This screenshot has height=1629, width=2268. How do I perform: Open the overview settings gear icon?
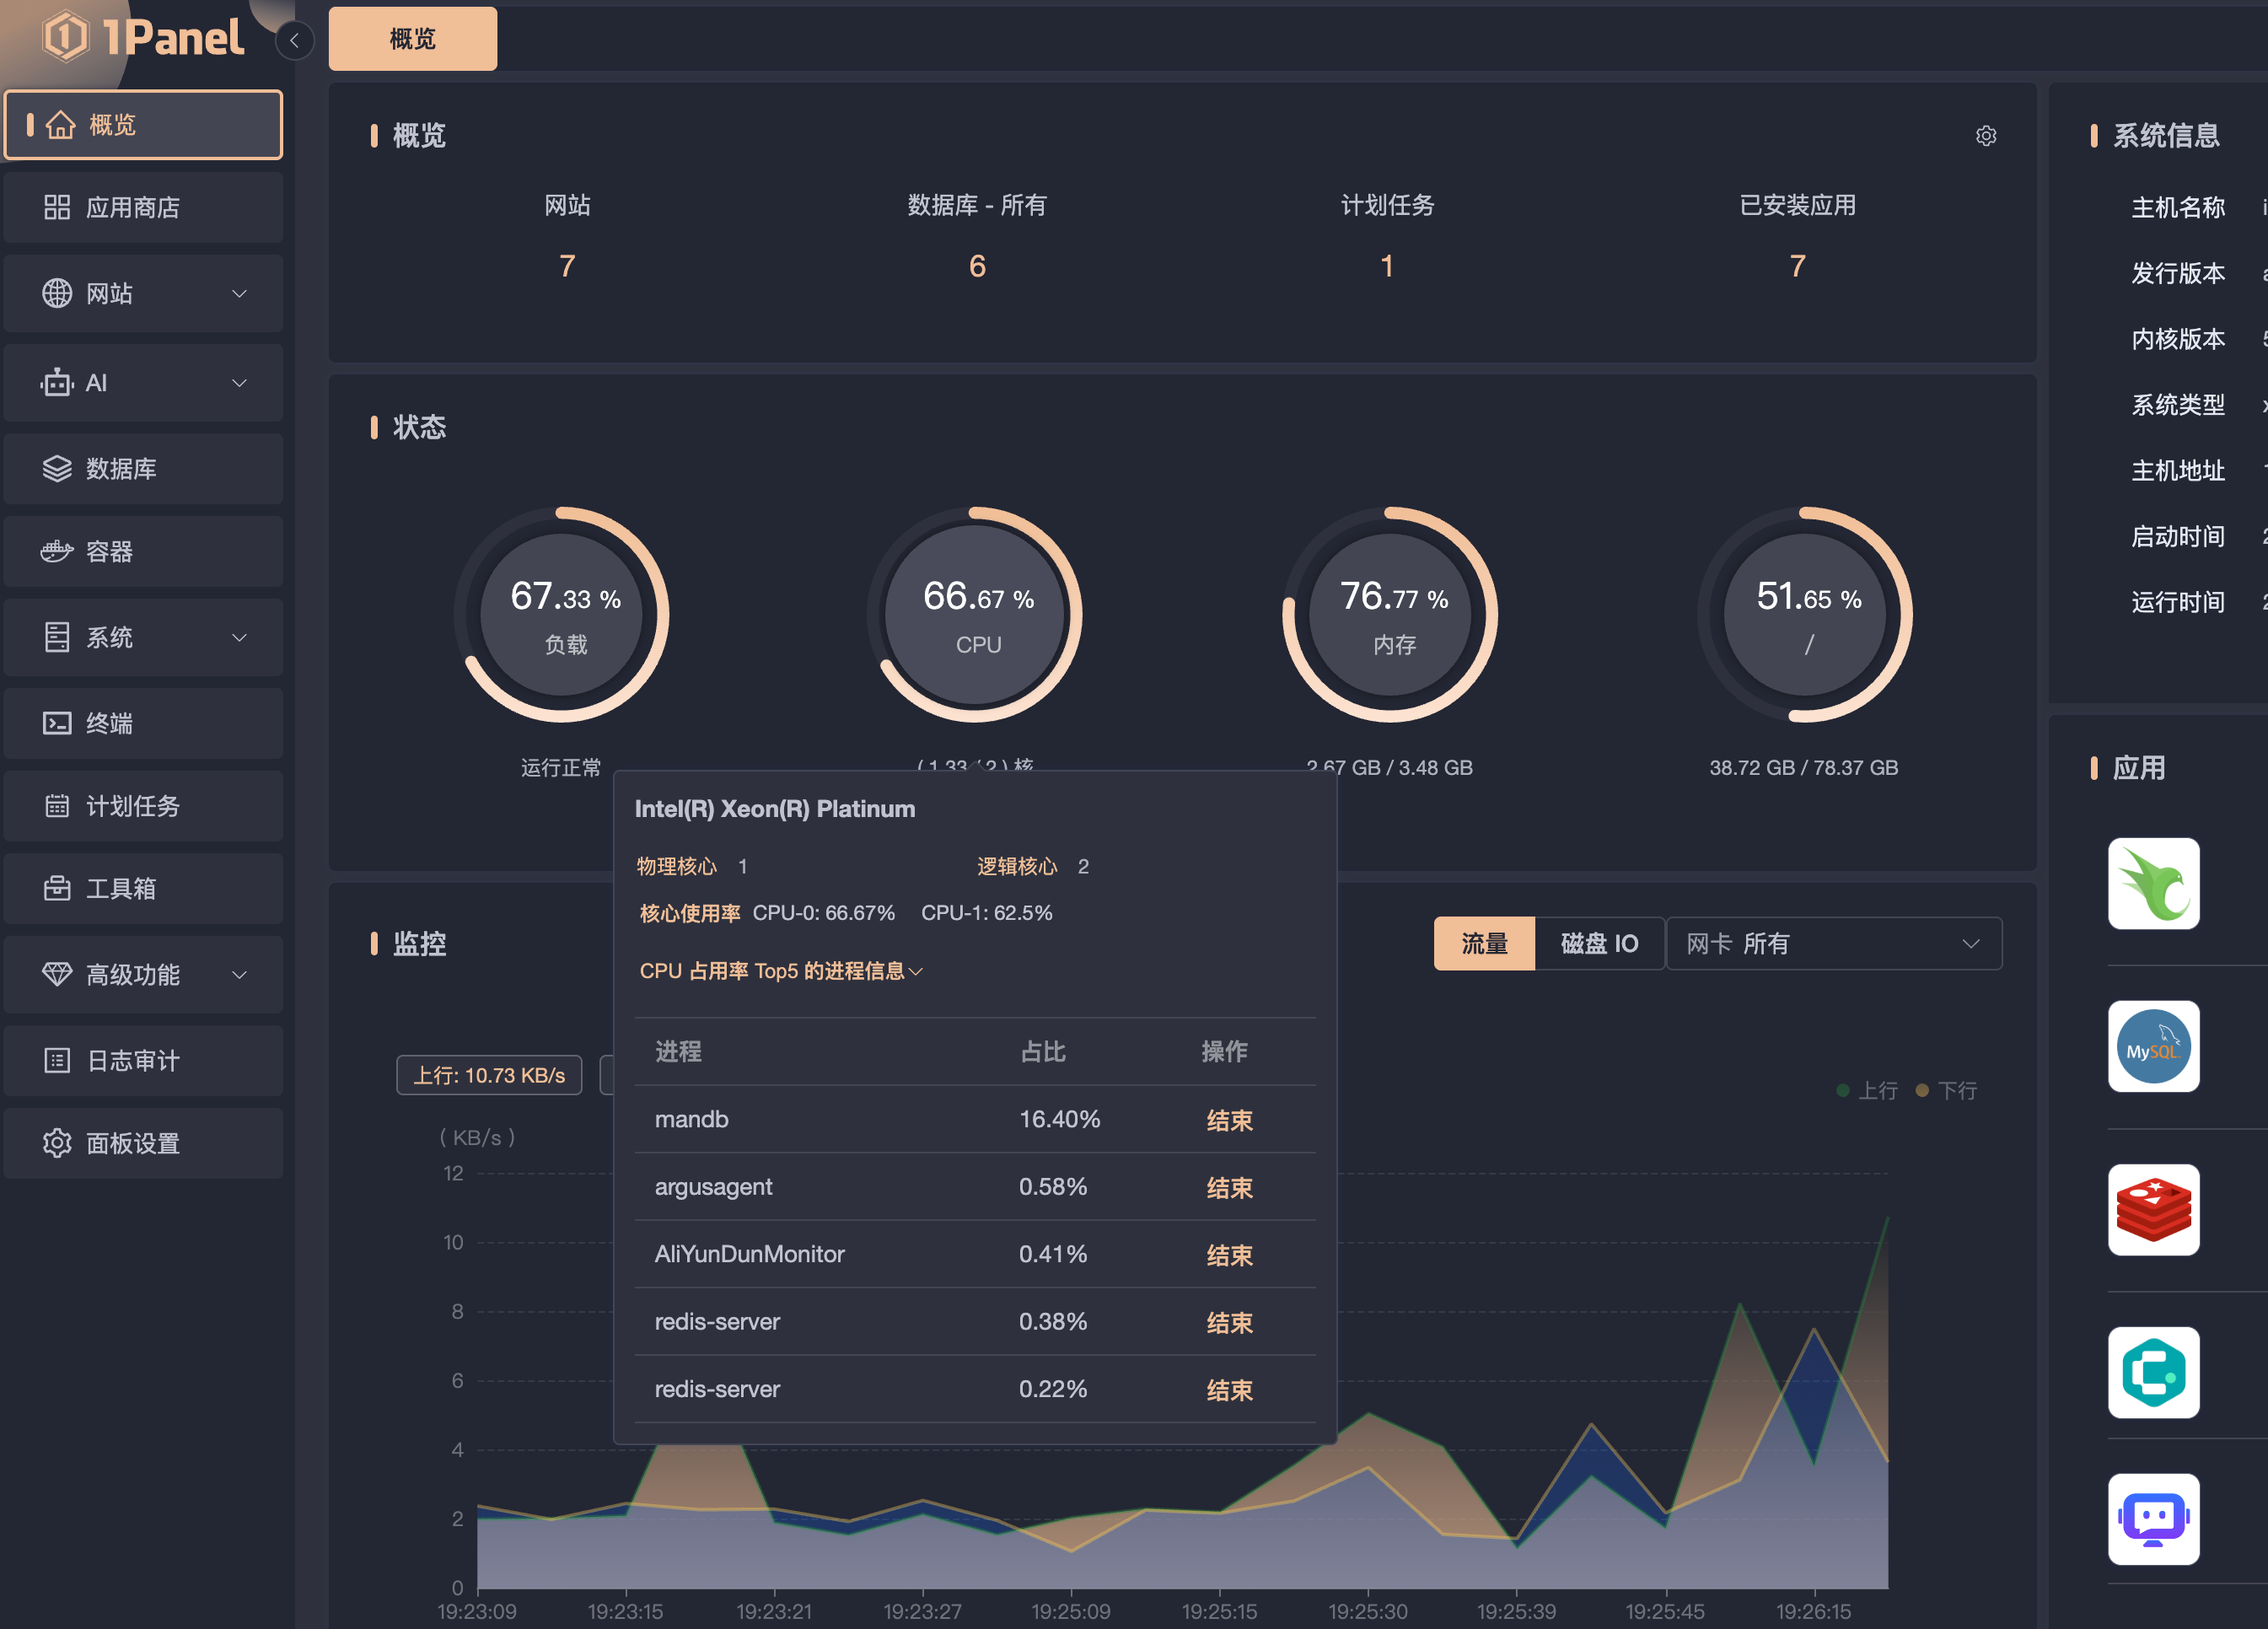1985,136
